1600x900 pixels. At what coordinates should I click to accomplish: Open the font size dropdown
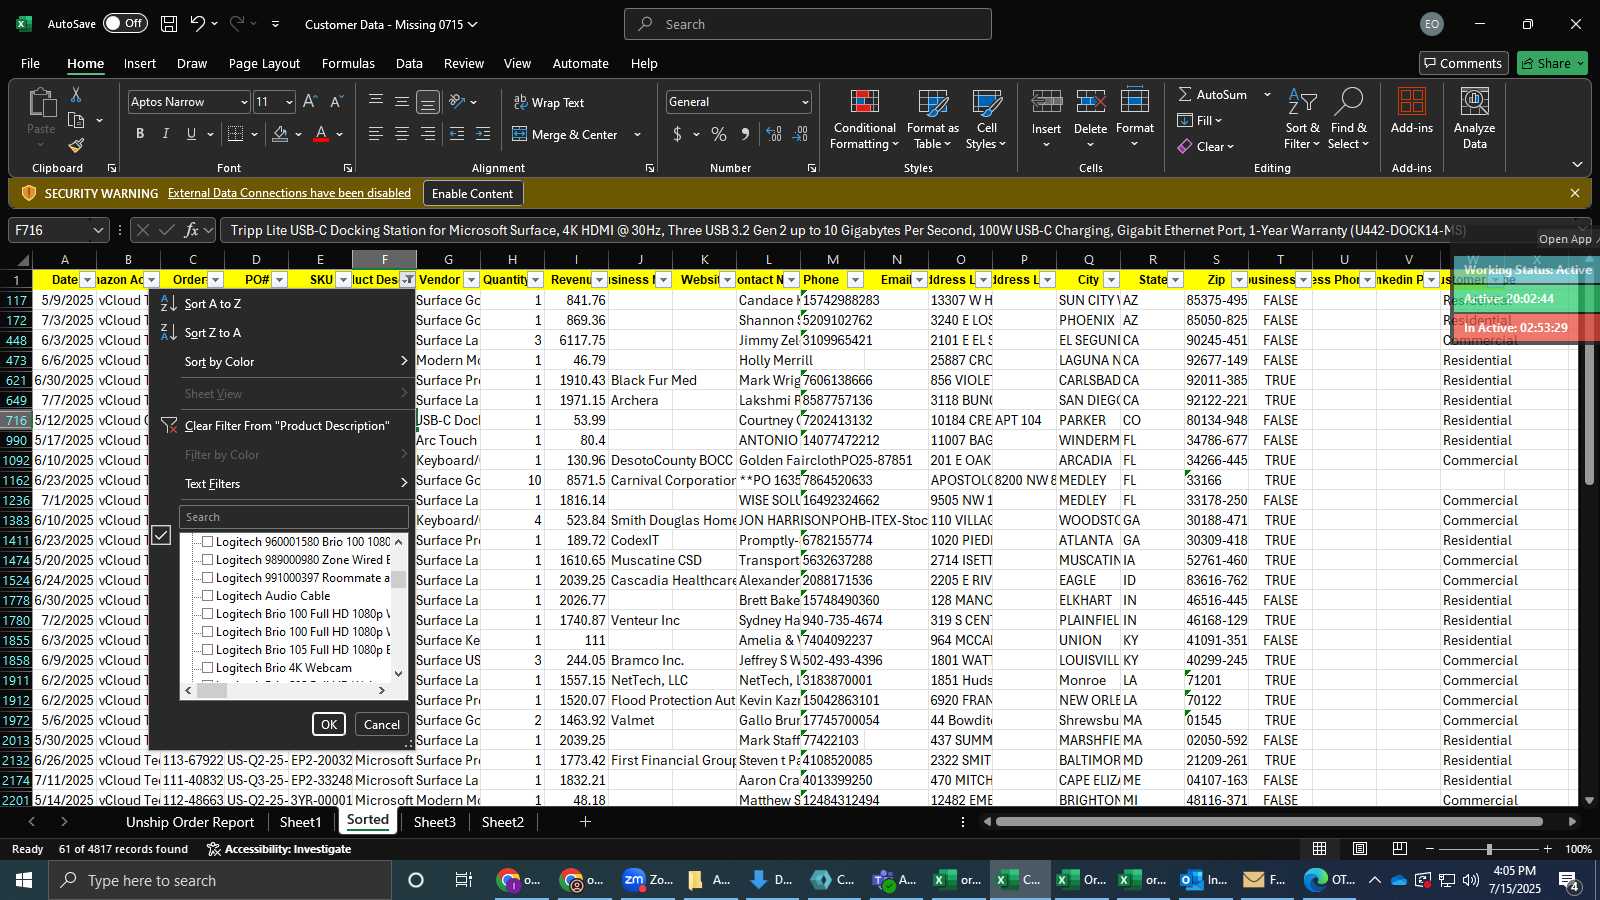289,102
